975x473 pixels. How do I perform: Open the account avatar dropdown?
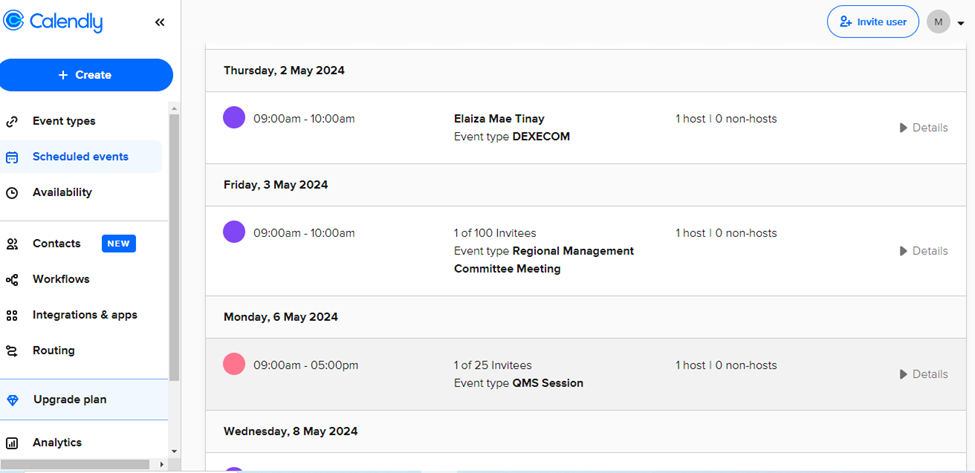click(945, 22)
